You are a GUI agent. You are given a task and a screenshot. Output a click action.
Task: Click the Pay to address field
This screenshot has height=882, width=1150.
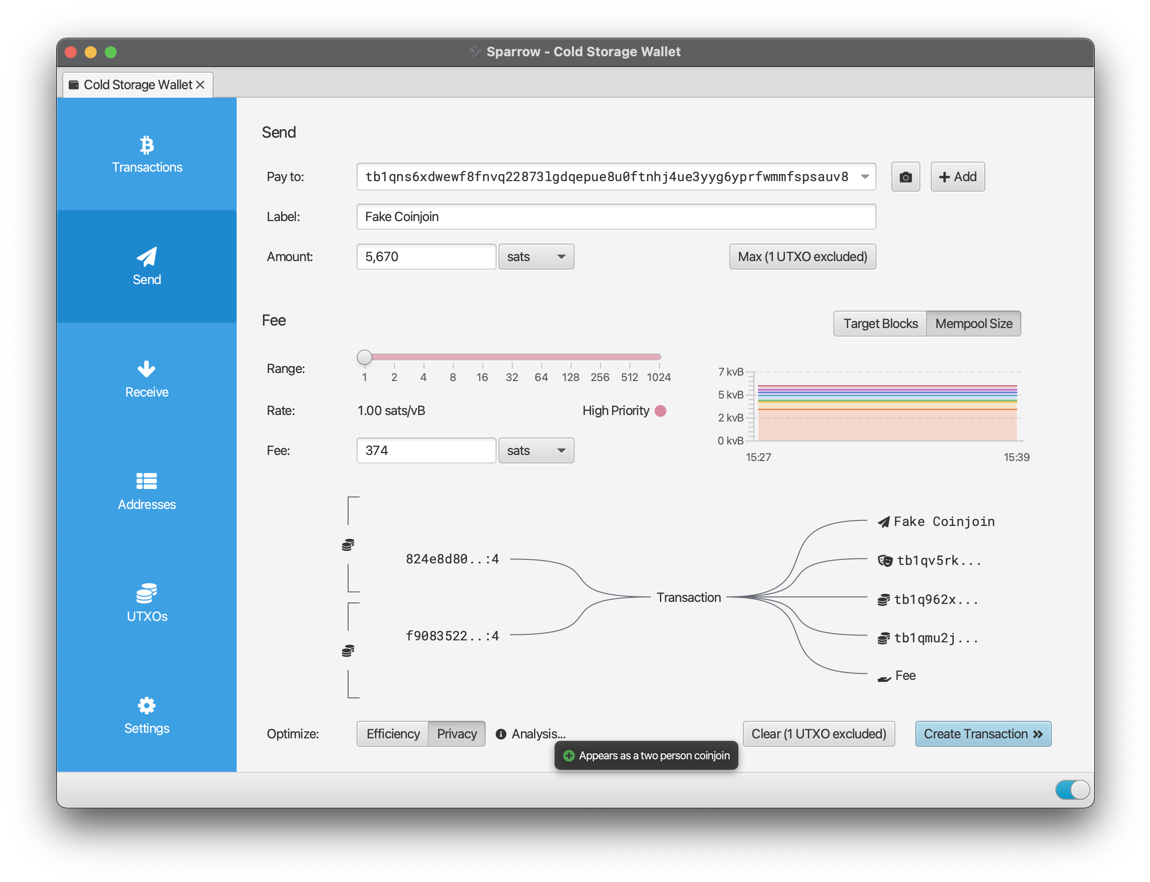click(x=616, y=177)
